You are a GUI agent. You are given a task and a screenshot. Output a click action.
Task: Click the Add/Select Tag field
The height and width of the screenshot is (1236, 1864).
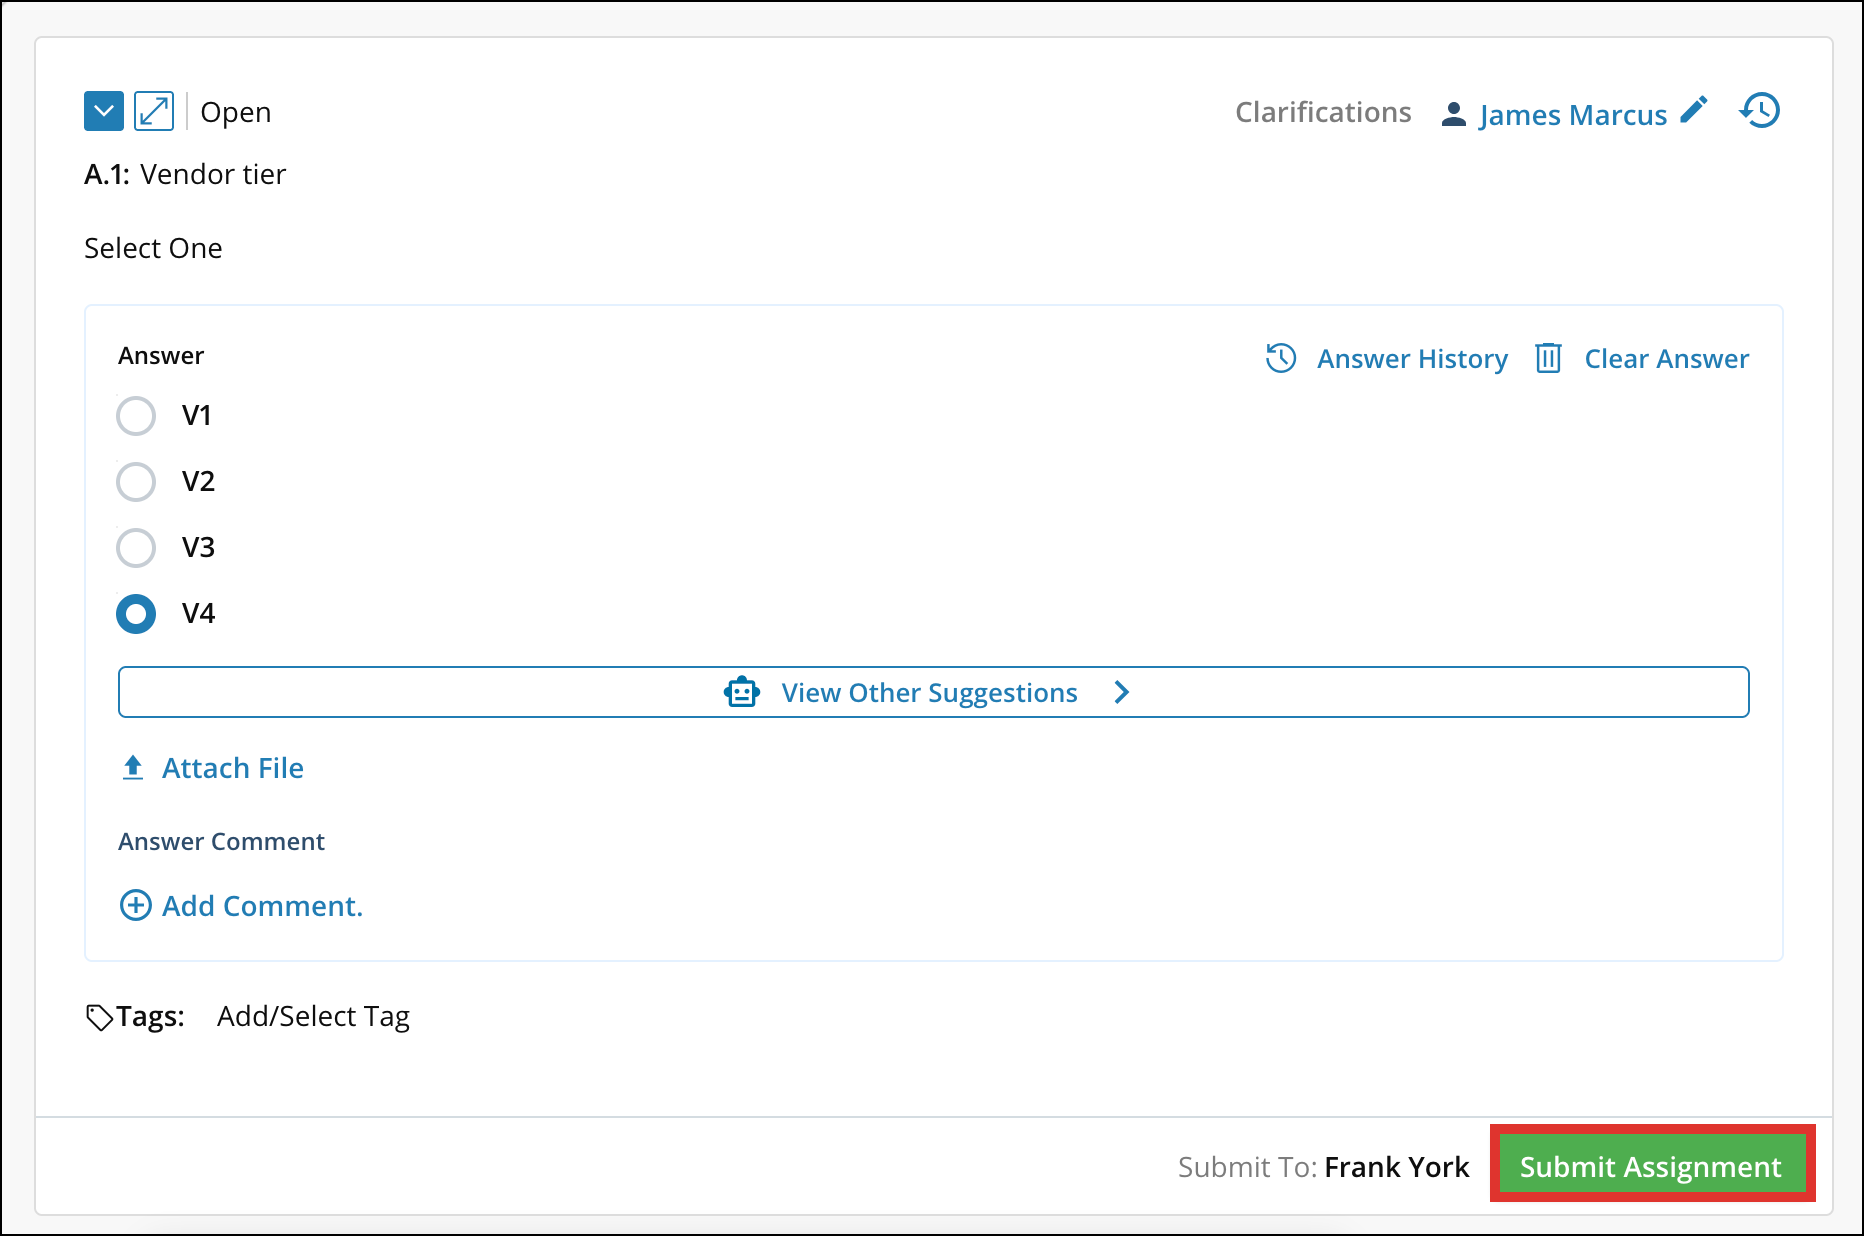coord(313,1016)
